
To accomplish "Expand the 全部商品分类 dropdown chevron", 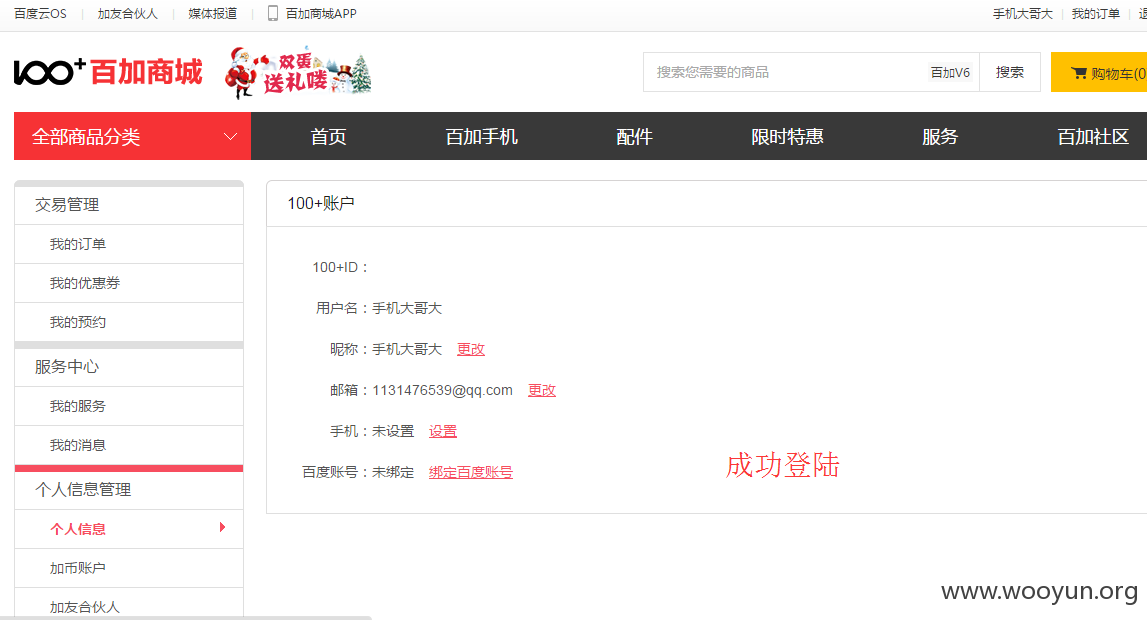I will 230,137.
